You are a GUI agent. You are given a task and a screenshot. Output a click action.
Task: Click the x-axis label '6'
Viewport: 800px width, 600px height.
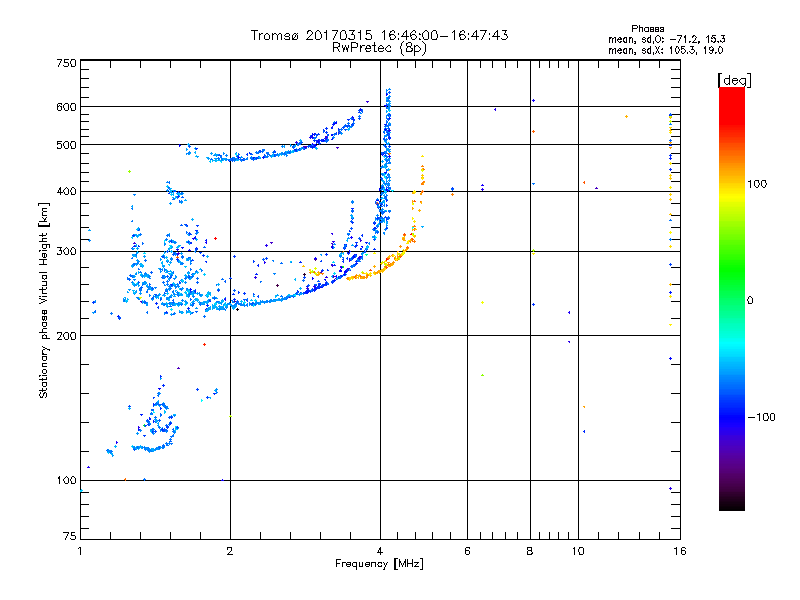pyautogui.click(x=467, y=551)
